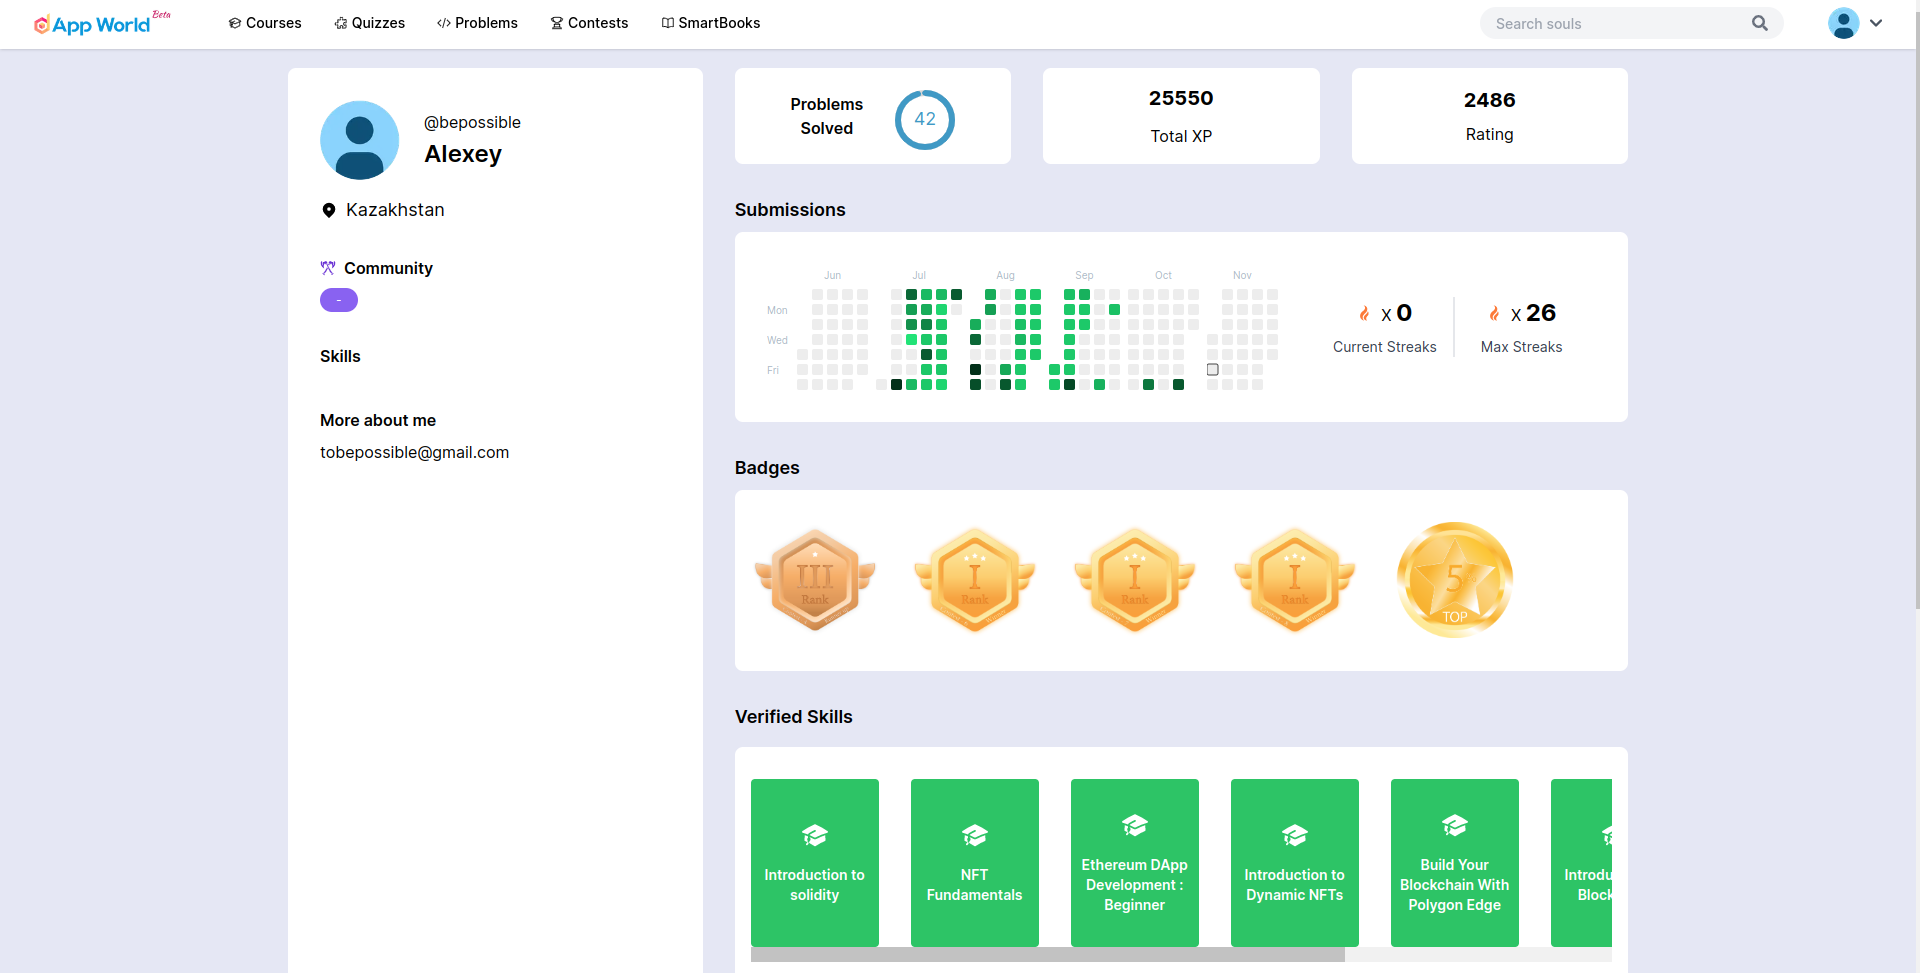This screenshot has width=1920, height=973.
Task: Open the Courses menu
Action: pyautogui.click(x=265, y=23)
